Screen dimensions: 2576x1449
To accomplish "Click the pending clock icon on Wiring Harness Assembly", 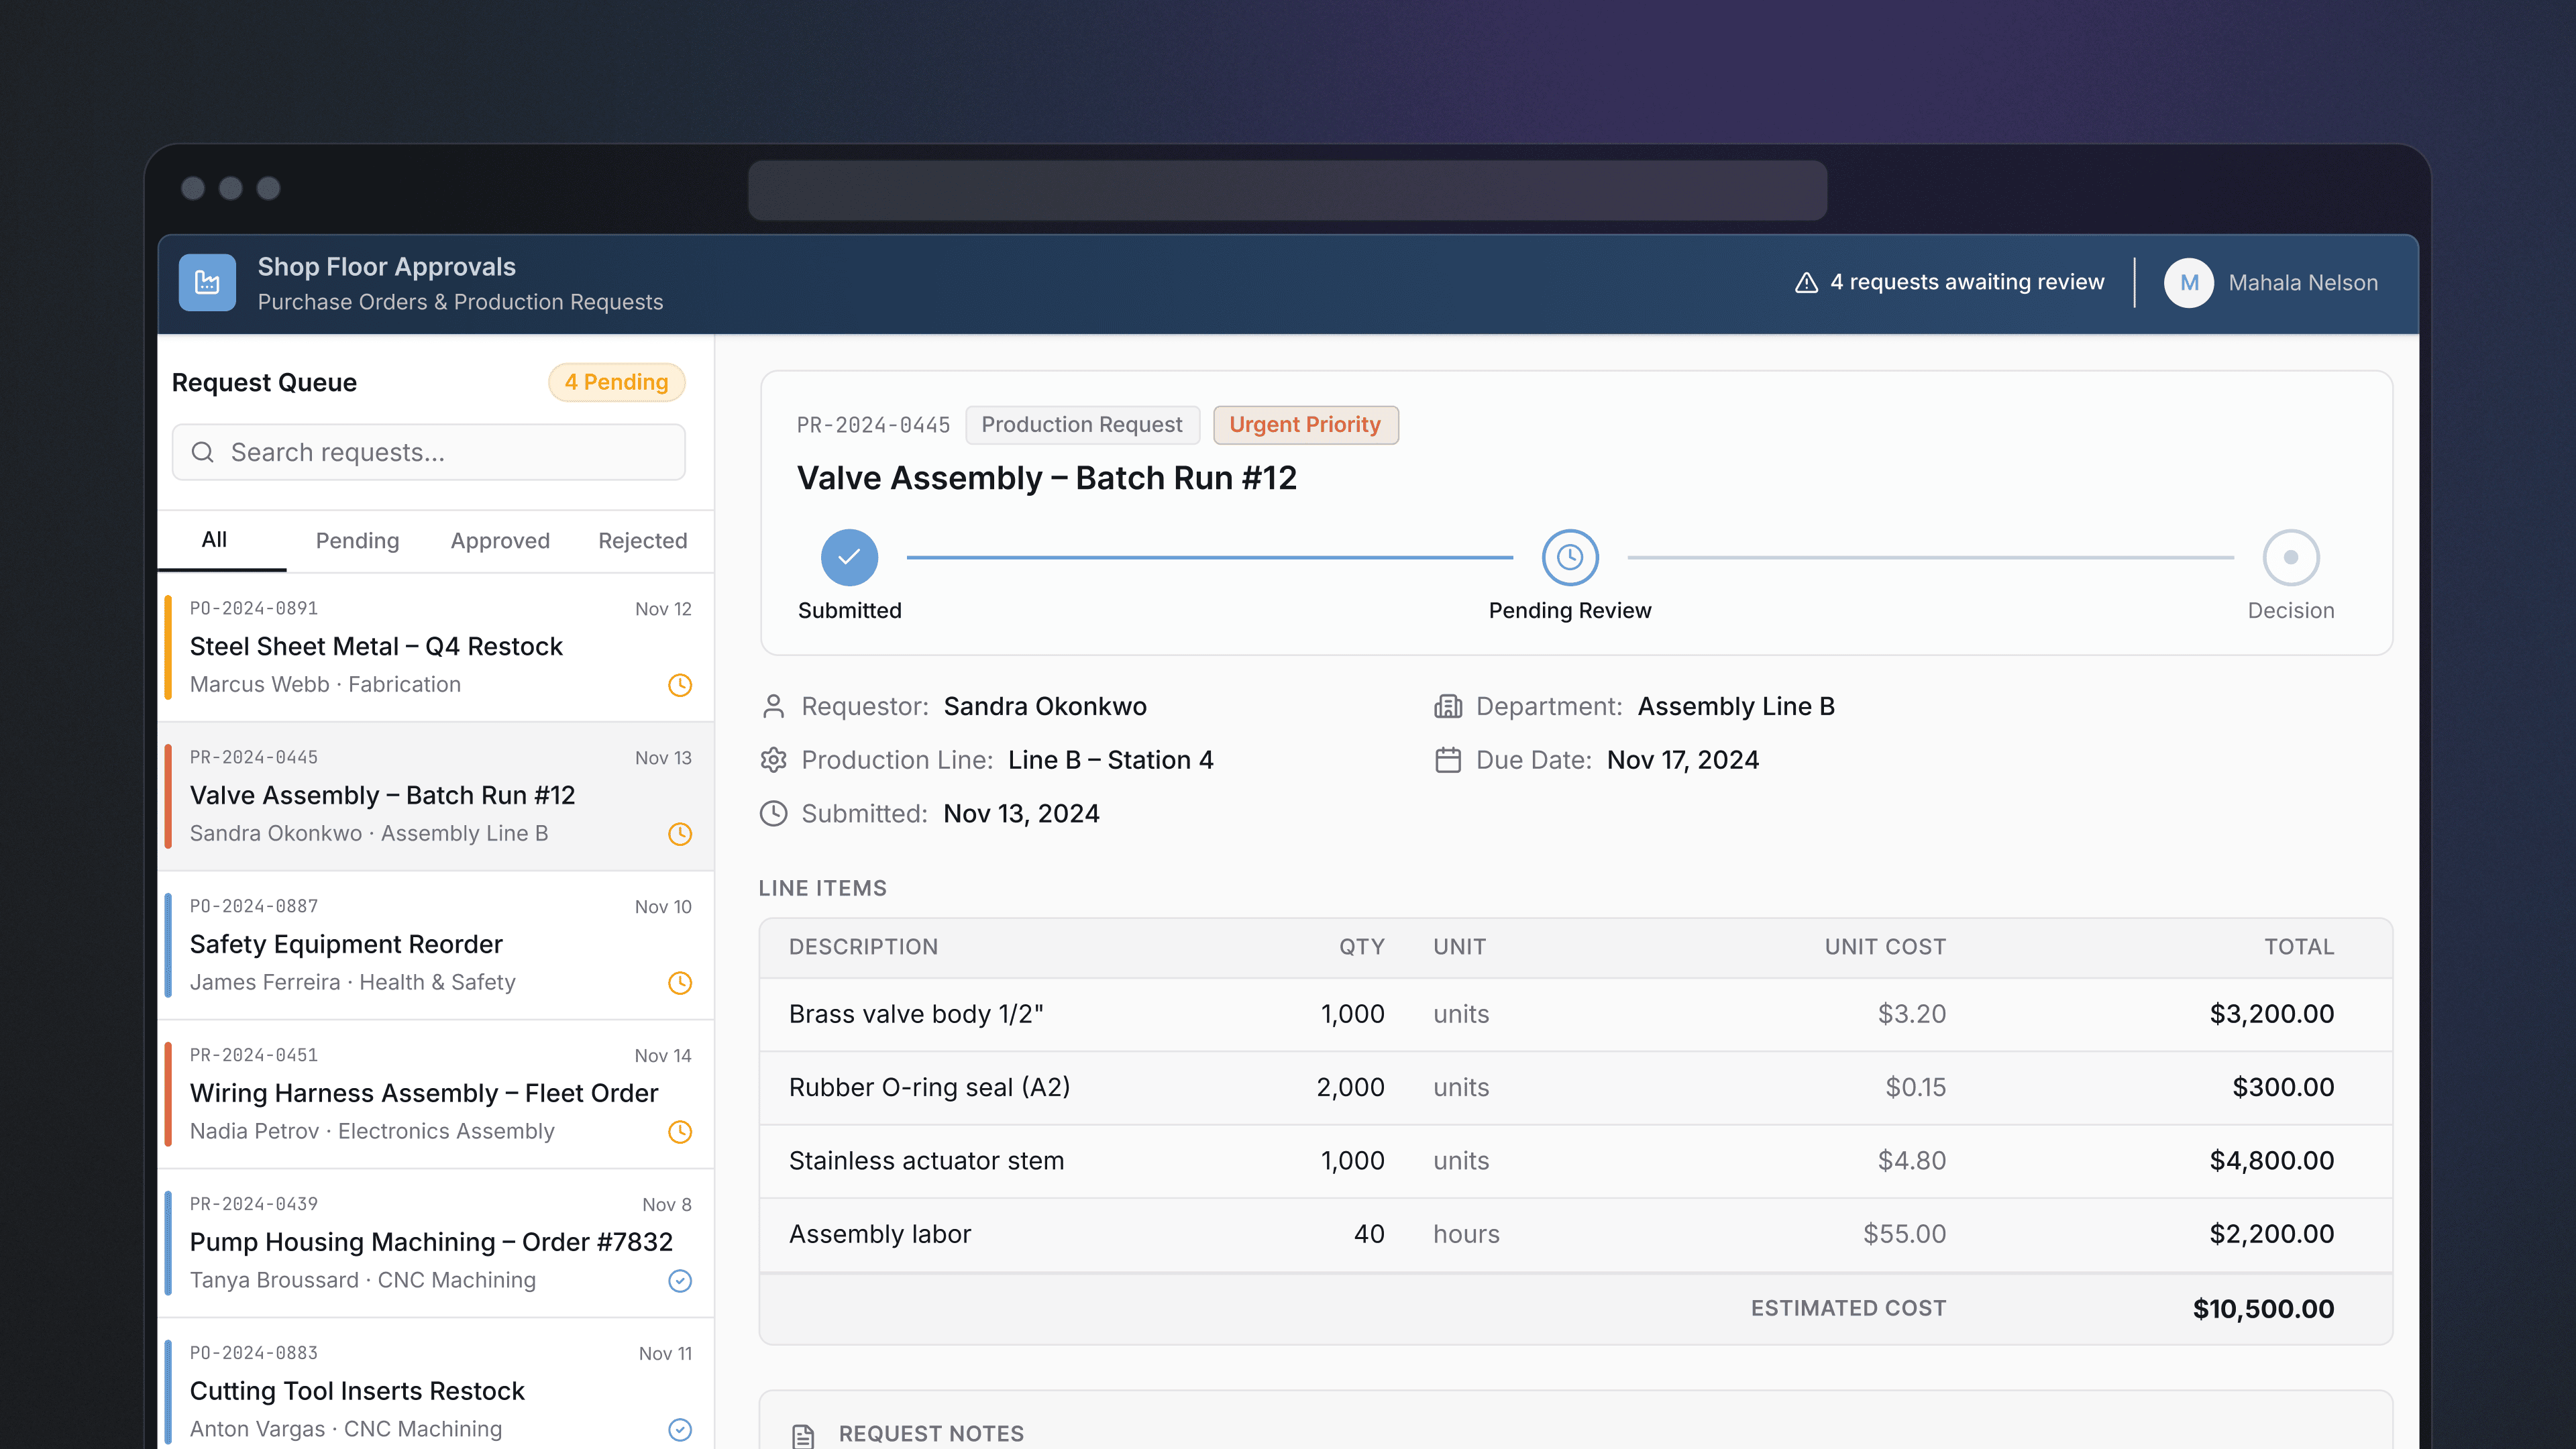I will [680, 1132].
